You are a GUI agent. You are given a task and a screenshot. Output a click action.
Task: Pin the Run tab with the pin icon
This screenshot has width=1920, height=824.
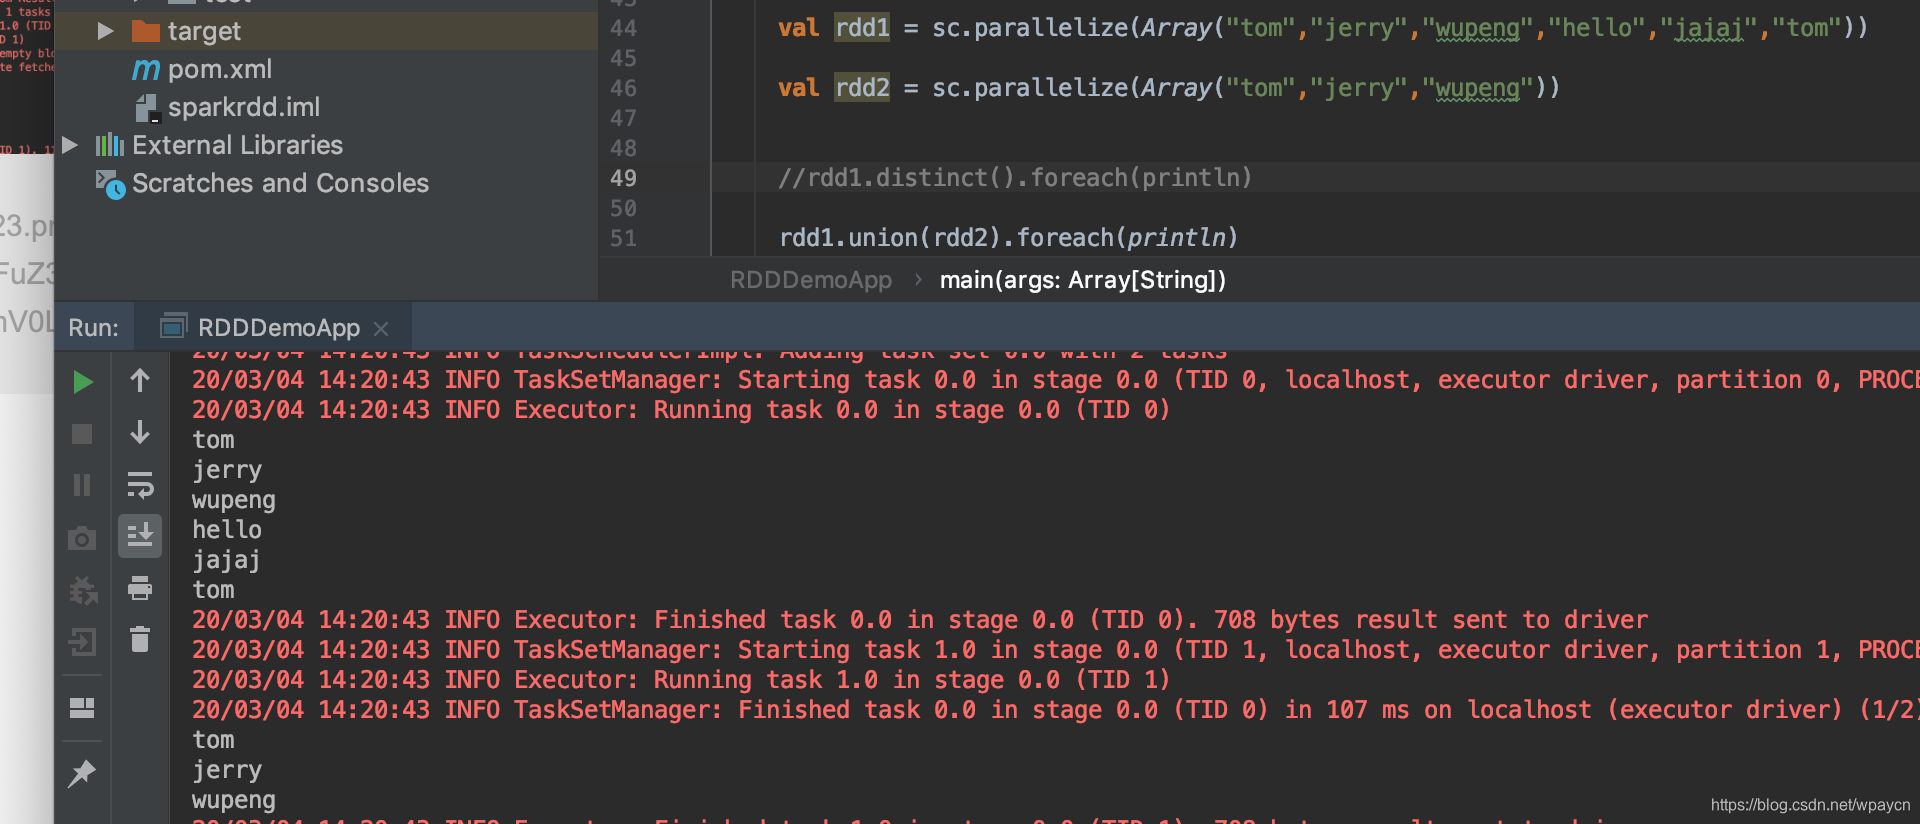82,773
